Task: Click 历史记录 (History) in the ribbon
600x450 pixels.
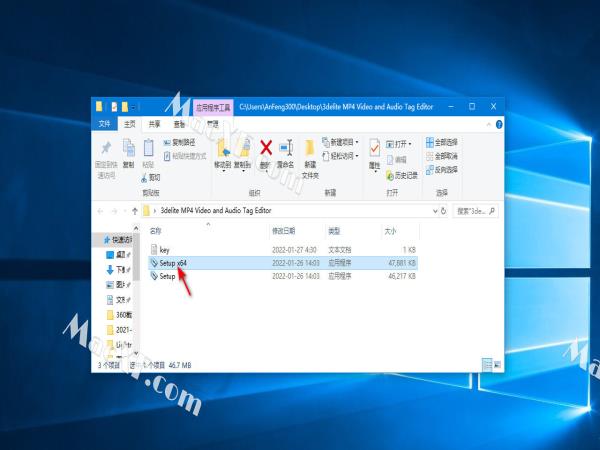Action: [402, 176]
